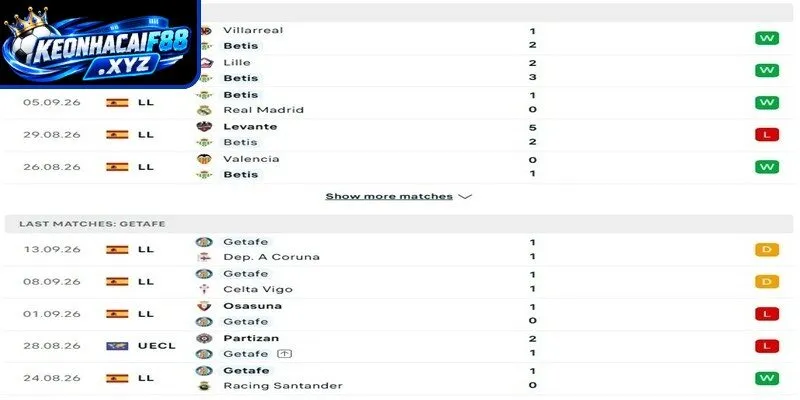Click the chevron beside Show more matches
Screen dimensions: 800x400
click(x=465, y=196)
